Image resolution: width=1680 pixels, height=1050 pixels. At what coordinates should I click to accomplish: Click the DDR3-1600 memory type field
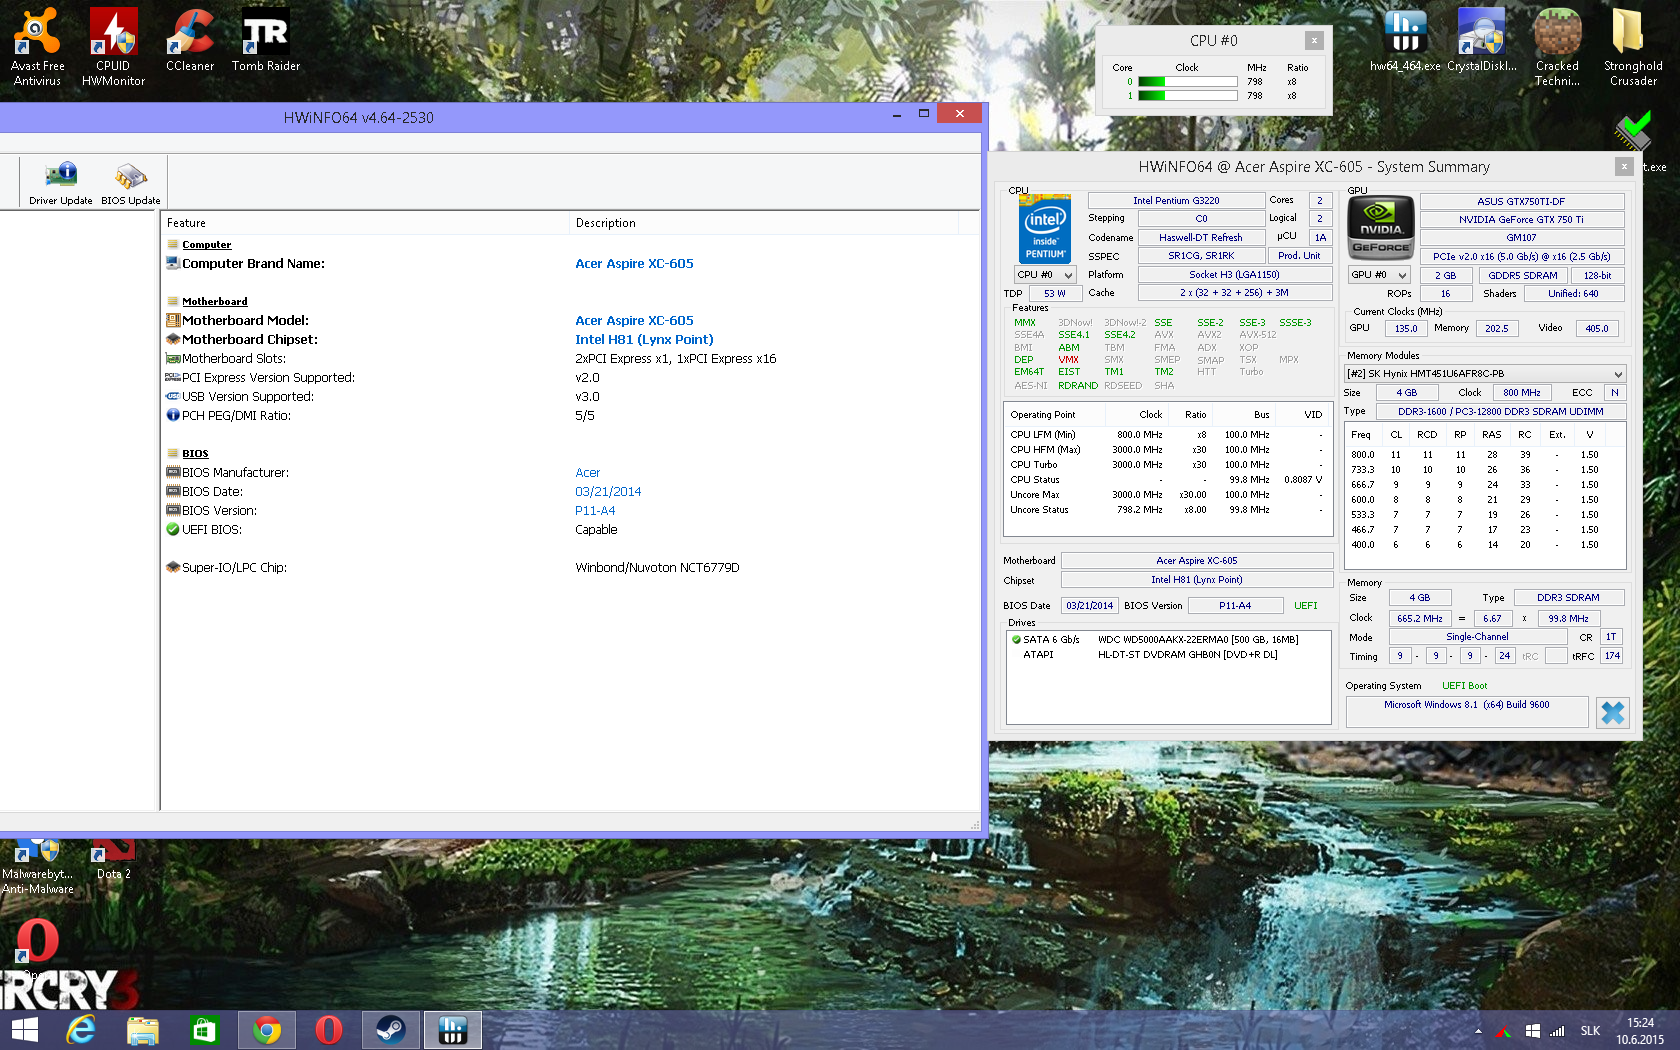(x=1500, y=412)
